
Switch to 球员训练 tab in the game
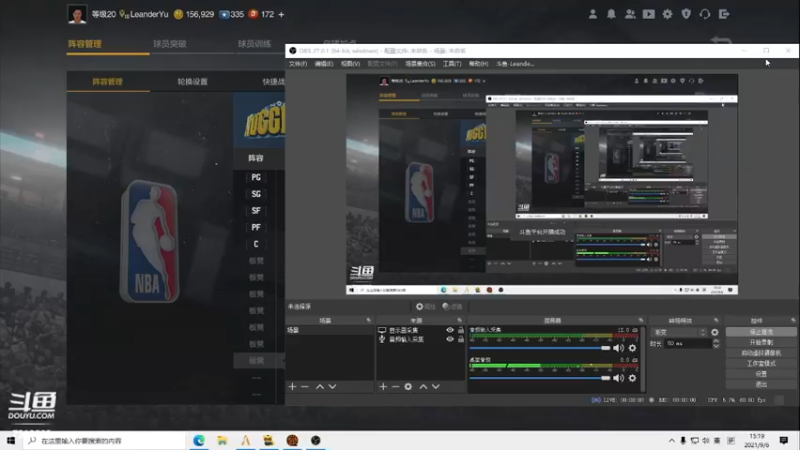tap(255, 44)
